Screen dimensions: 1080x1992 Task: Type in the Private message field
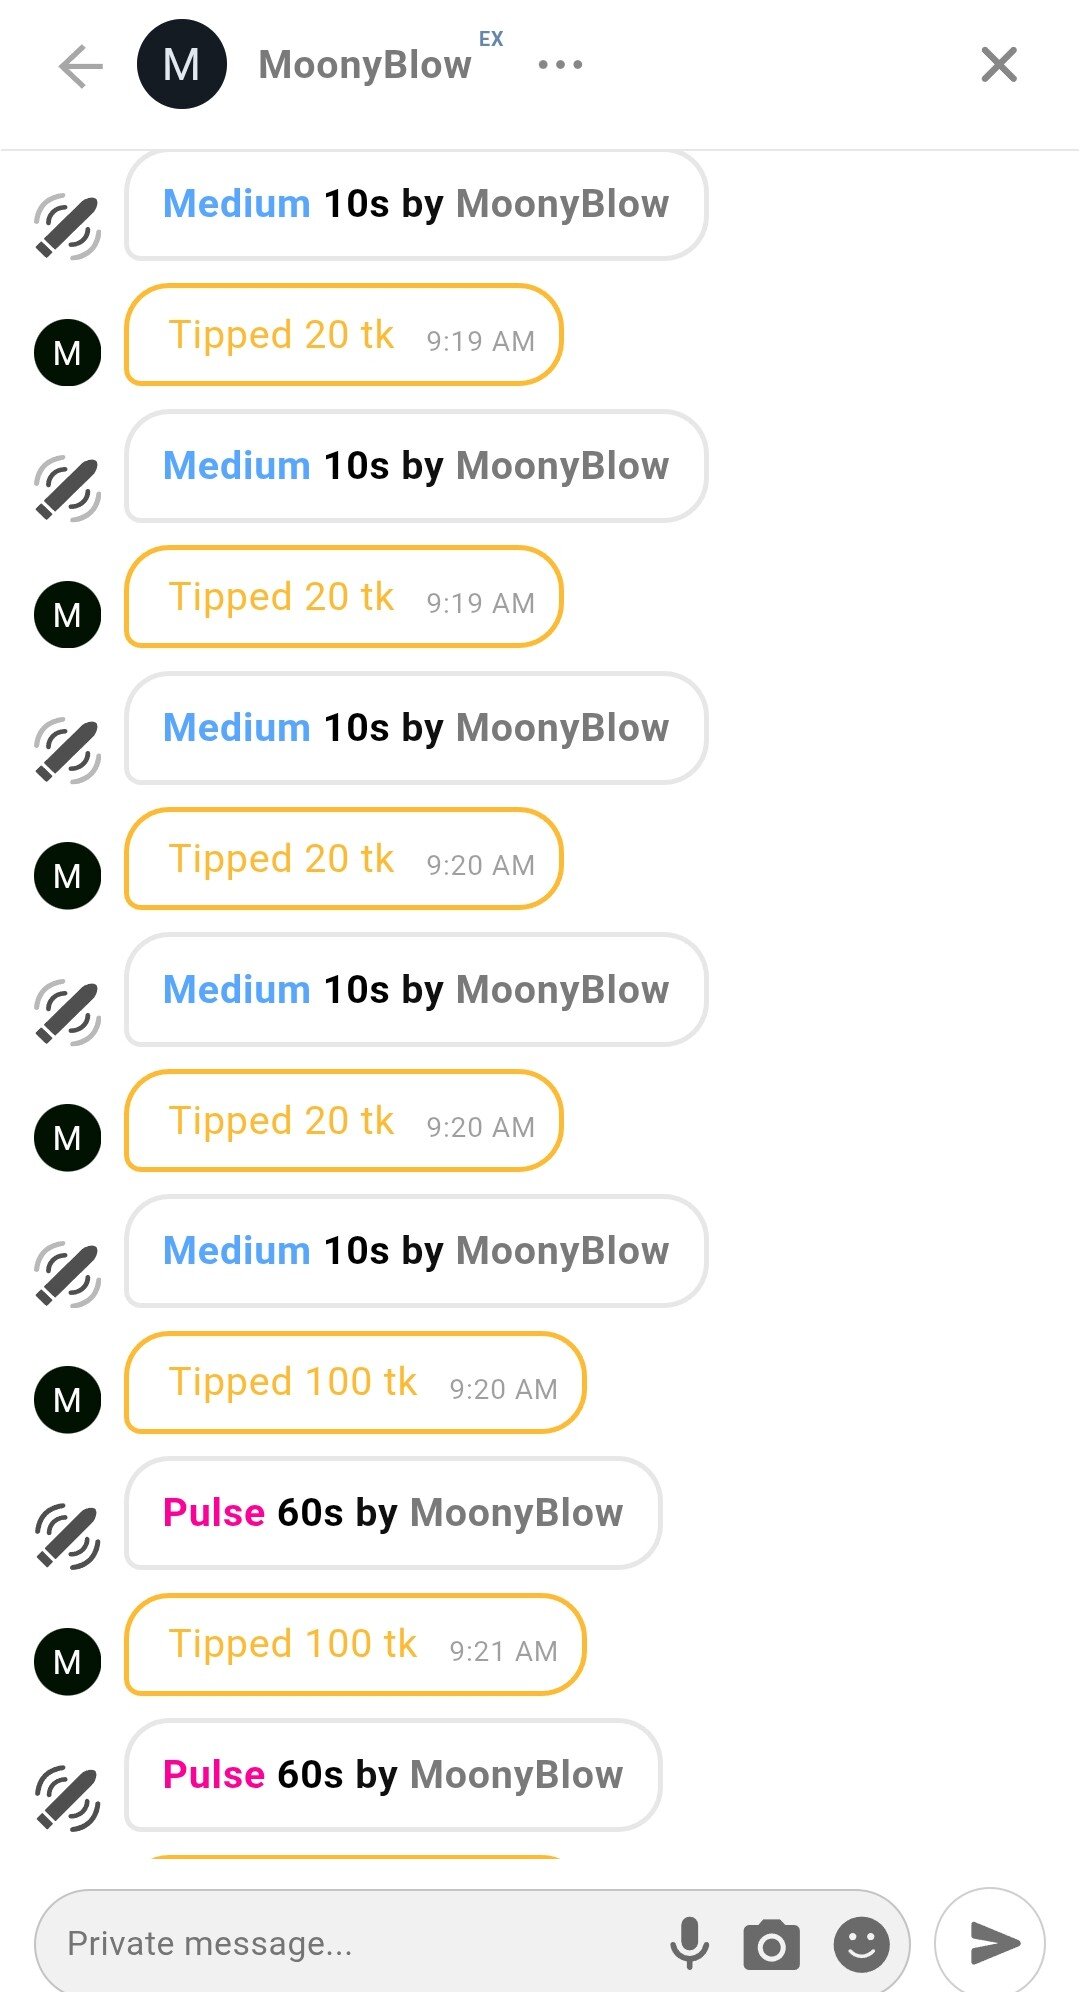(350, 1943)
